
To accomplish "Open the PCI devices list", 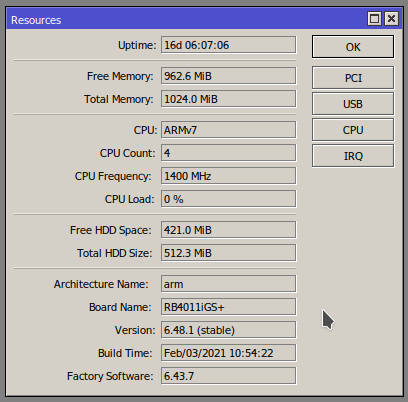I will point(353,78).
